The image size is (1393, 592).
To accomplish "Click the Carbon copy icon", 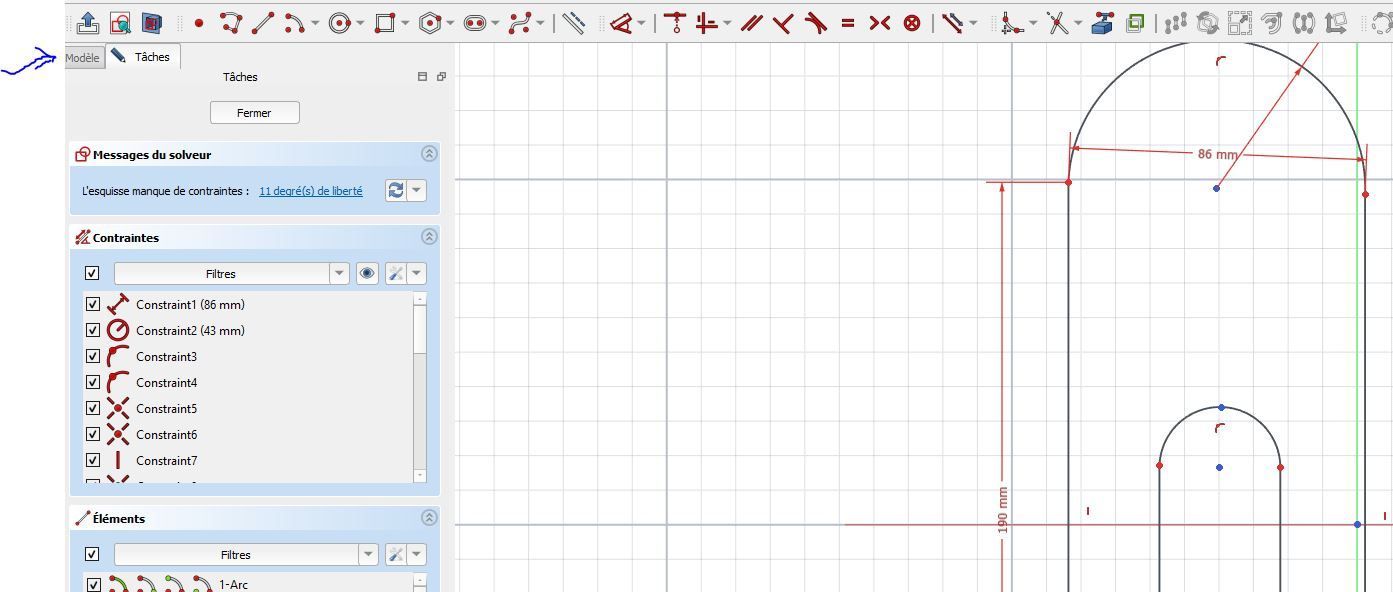I will 1134,22.
